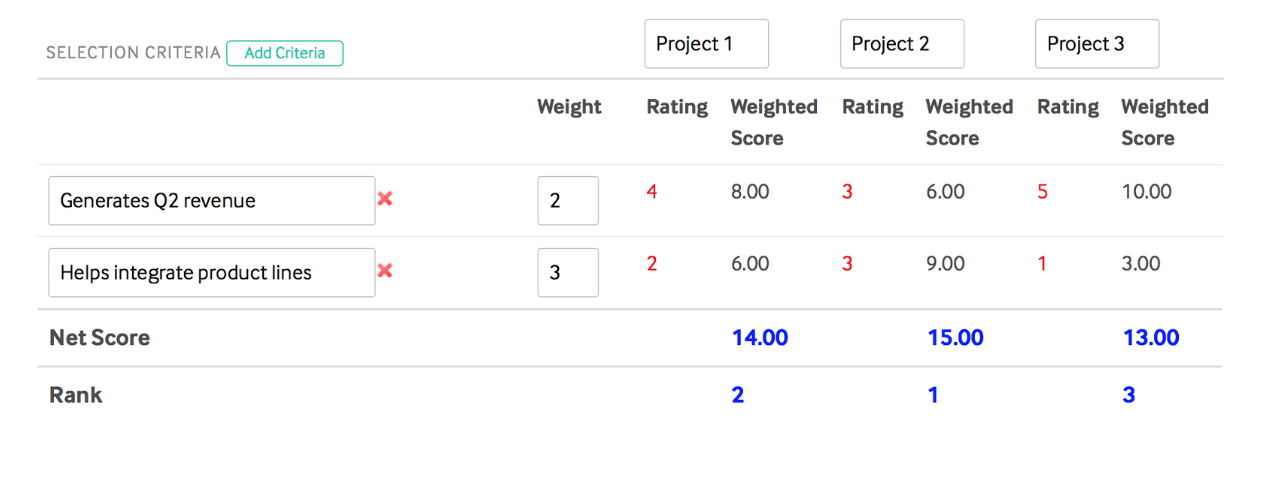The image size is (1270, 478).
Task: Click Project 1 rating 4 for Q2 revenue
Action: pos(652,191)
